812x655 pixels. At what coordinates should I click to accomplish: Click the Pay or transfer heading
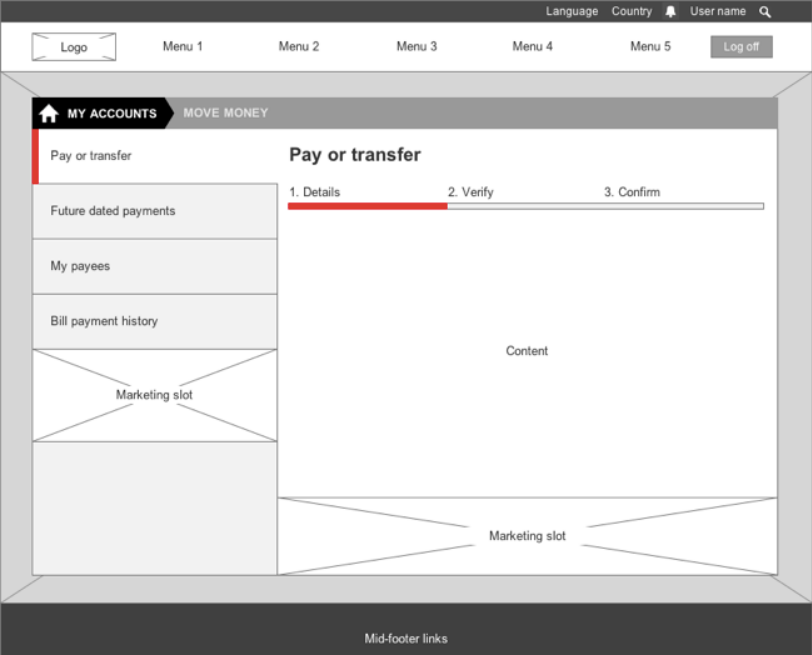[355, 155]
